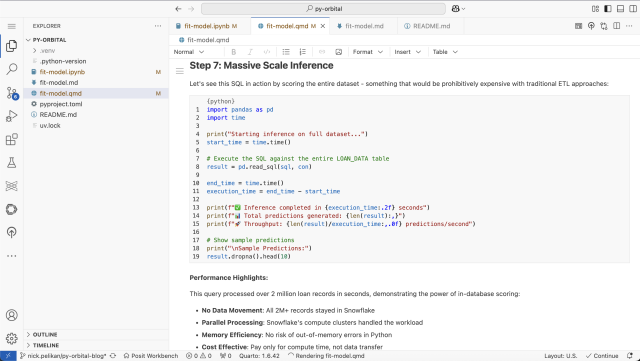Click the nick.pelikan/py-orbital-blog branch status item
This screenshot has width=640, height=361.
click(63, 356)
